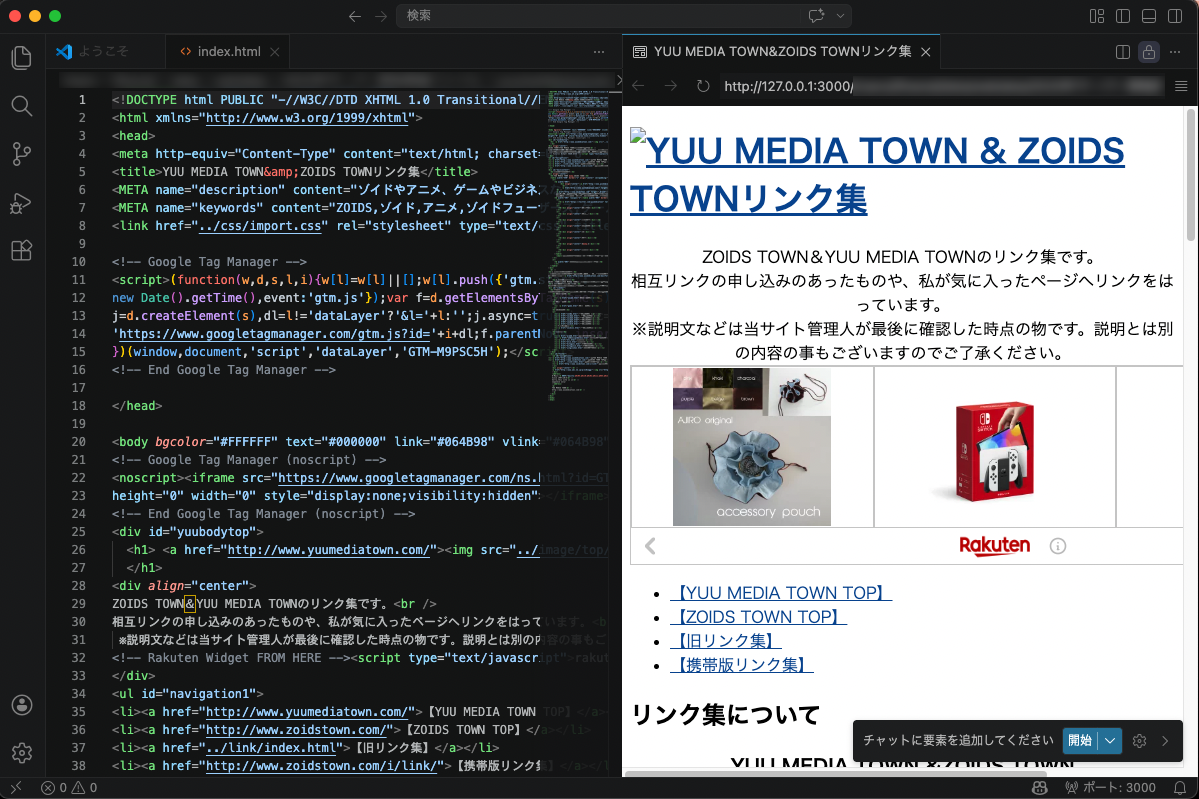Expand the dropdown beside 開始
The height and width of the screenshot is (799, 1199).
[1110, 740]
